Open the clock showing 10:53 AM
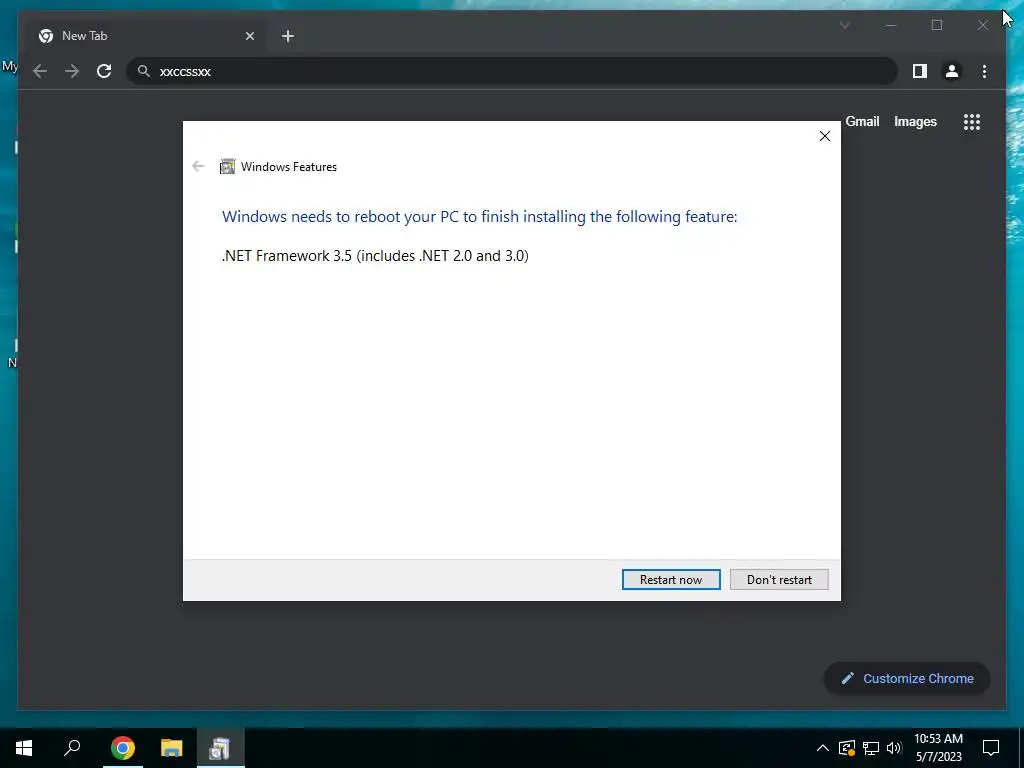 (938, 748)
